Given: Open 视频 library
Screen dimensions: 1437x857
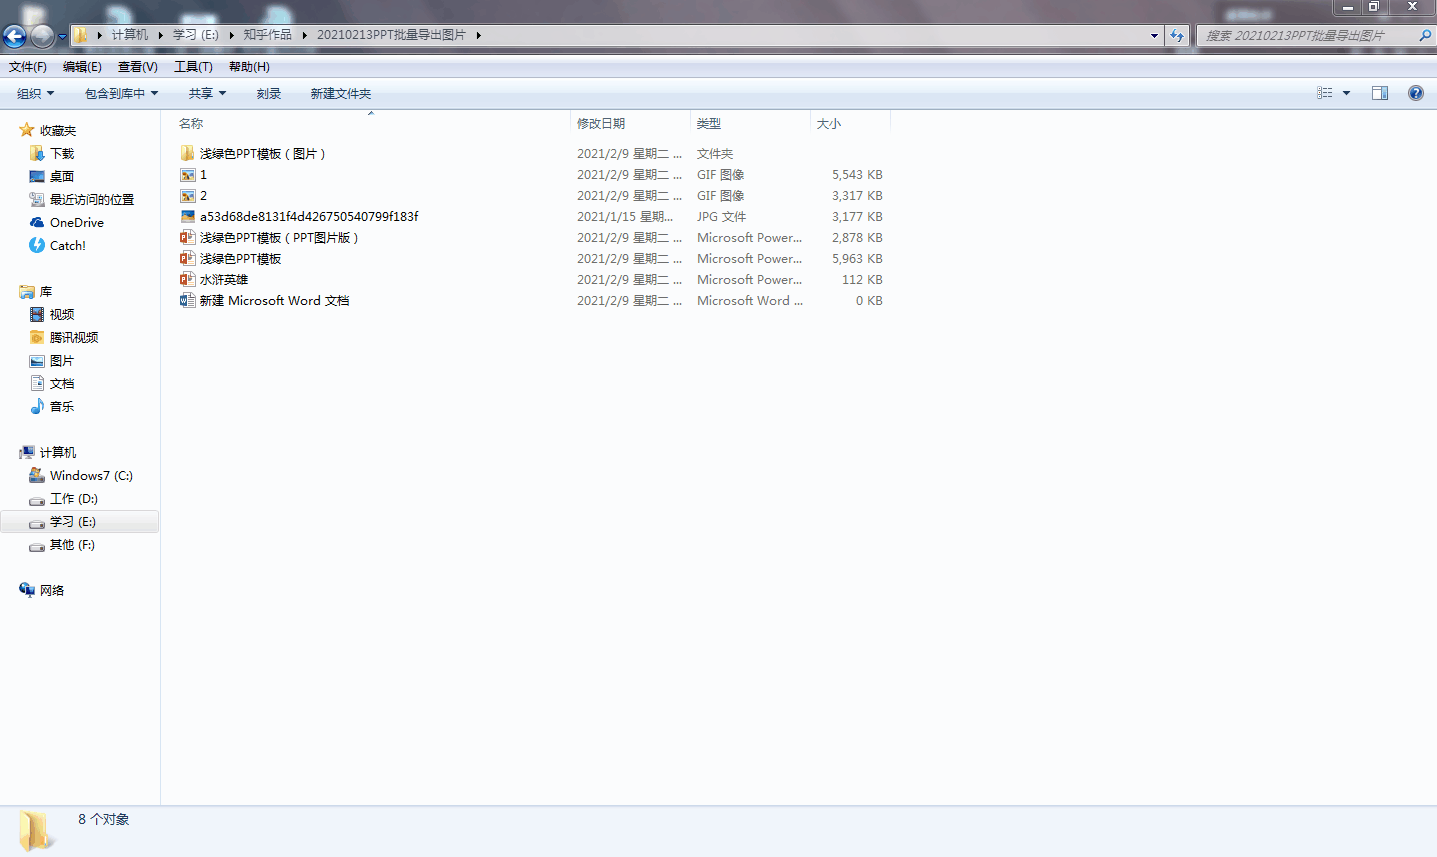Looking at the screenshot, I should click(x=62, y=315).
